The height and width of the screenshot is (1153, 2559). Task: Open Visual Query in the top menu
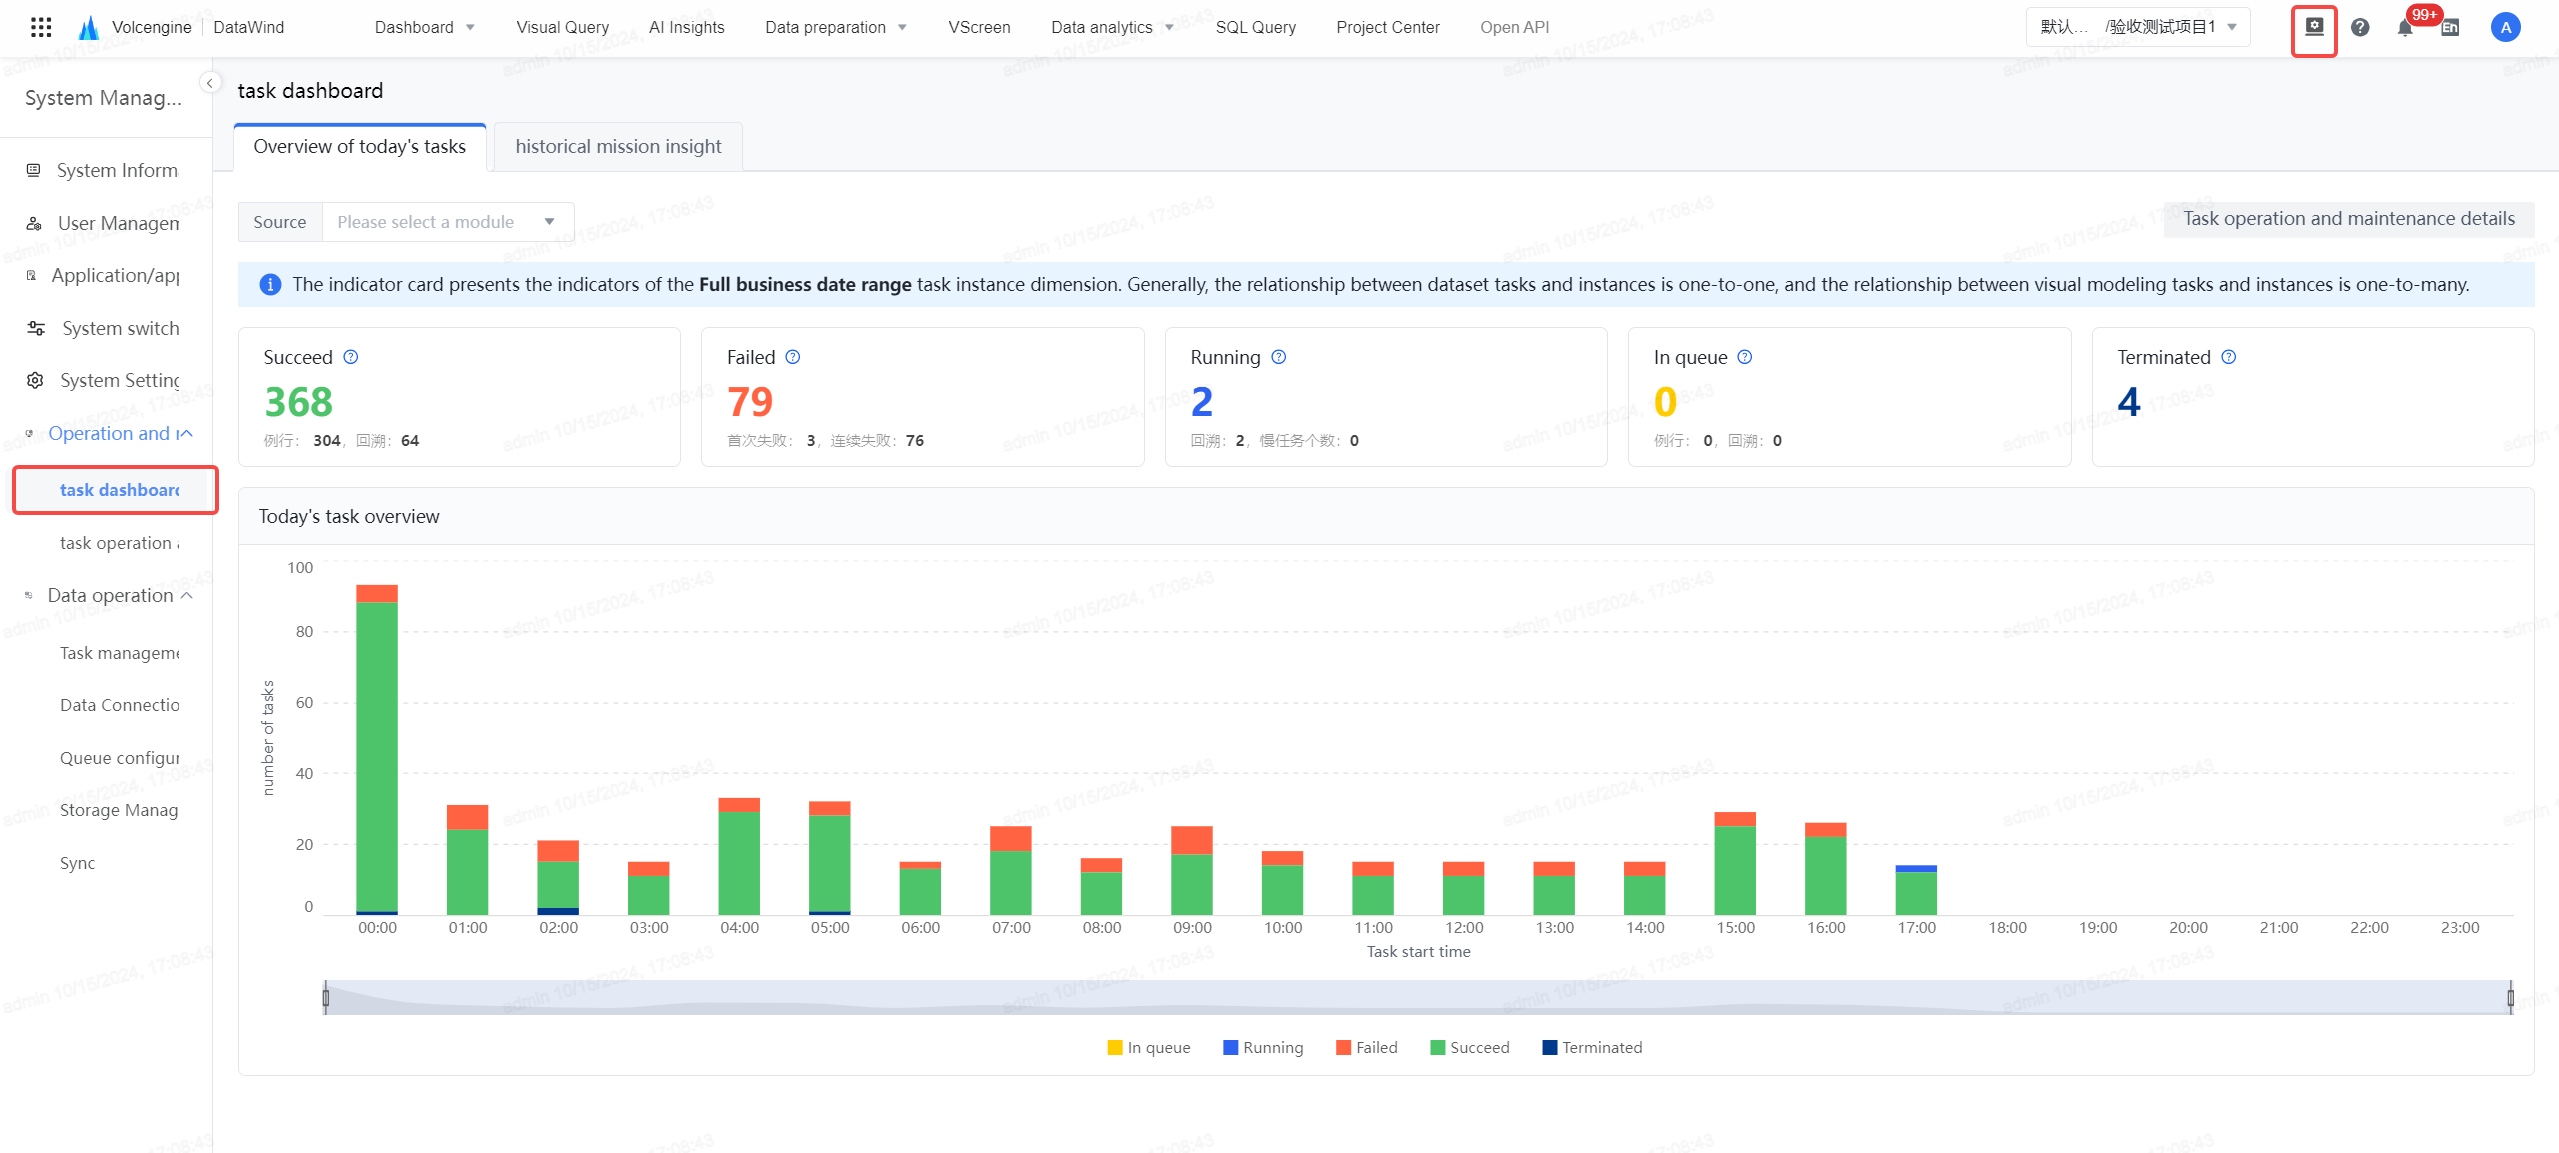click(563, 27)
